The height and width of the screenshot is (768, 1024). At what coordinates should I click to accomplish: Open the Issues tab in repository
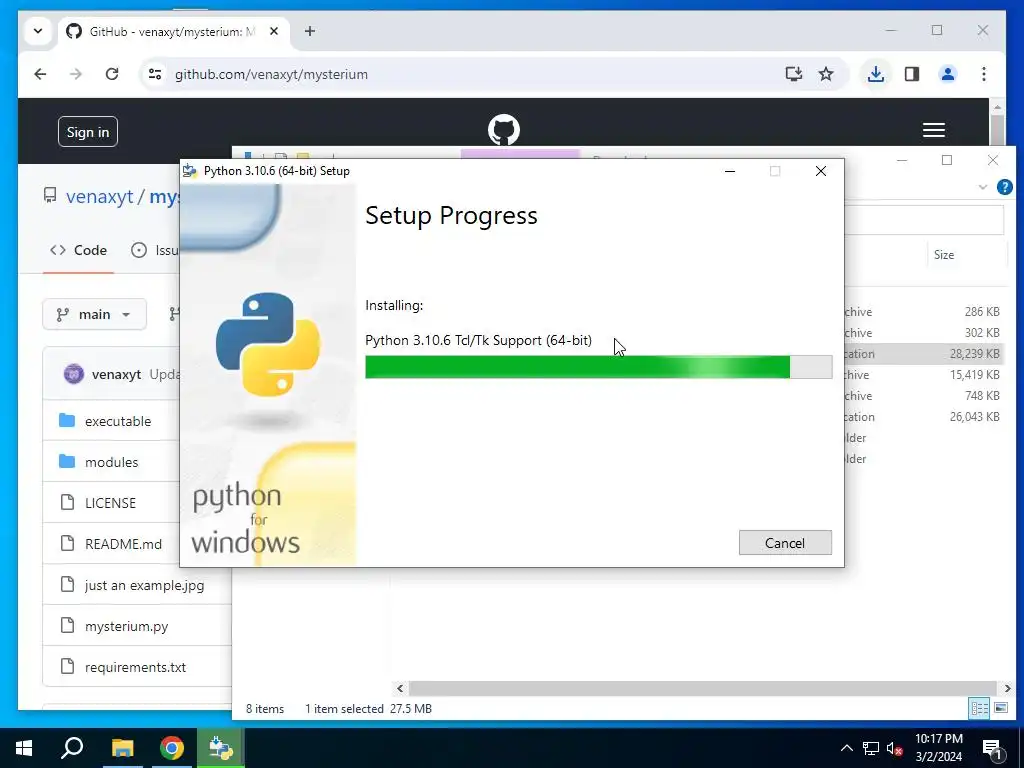(x=155, y=250)
